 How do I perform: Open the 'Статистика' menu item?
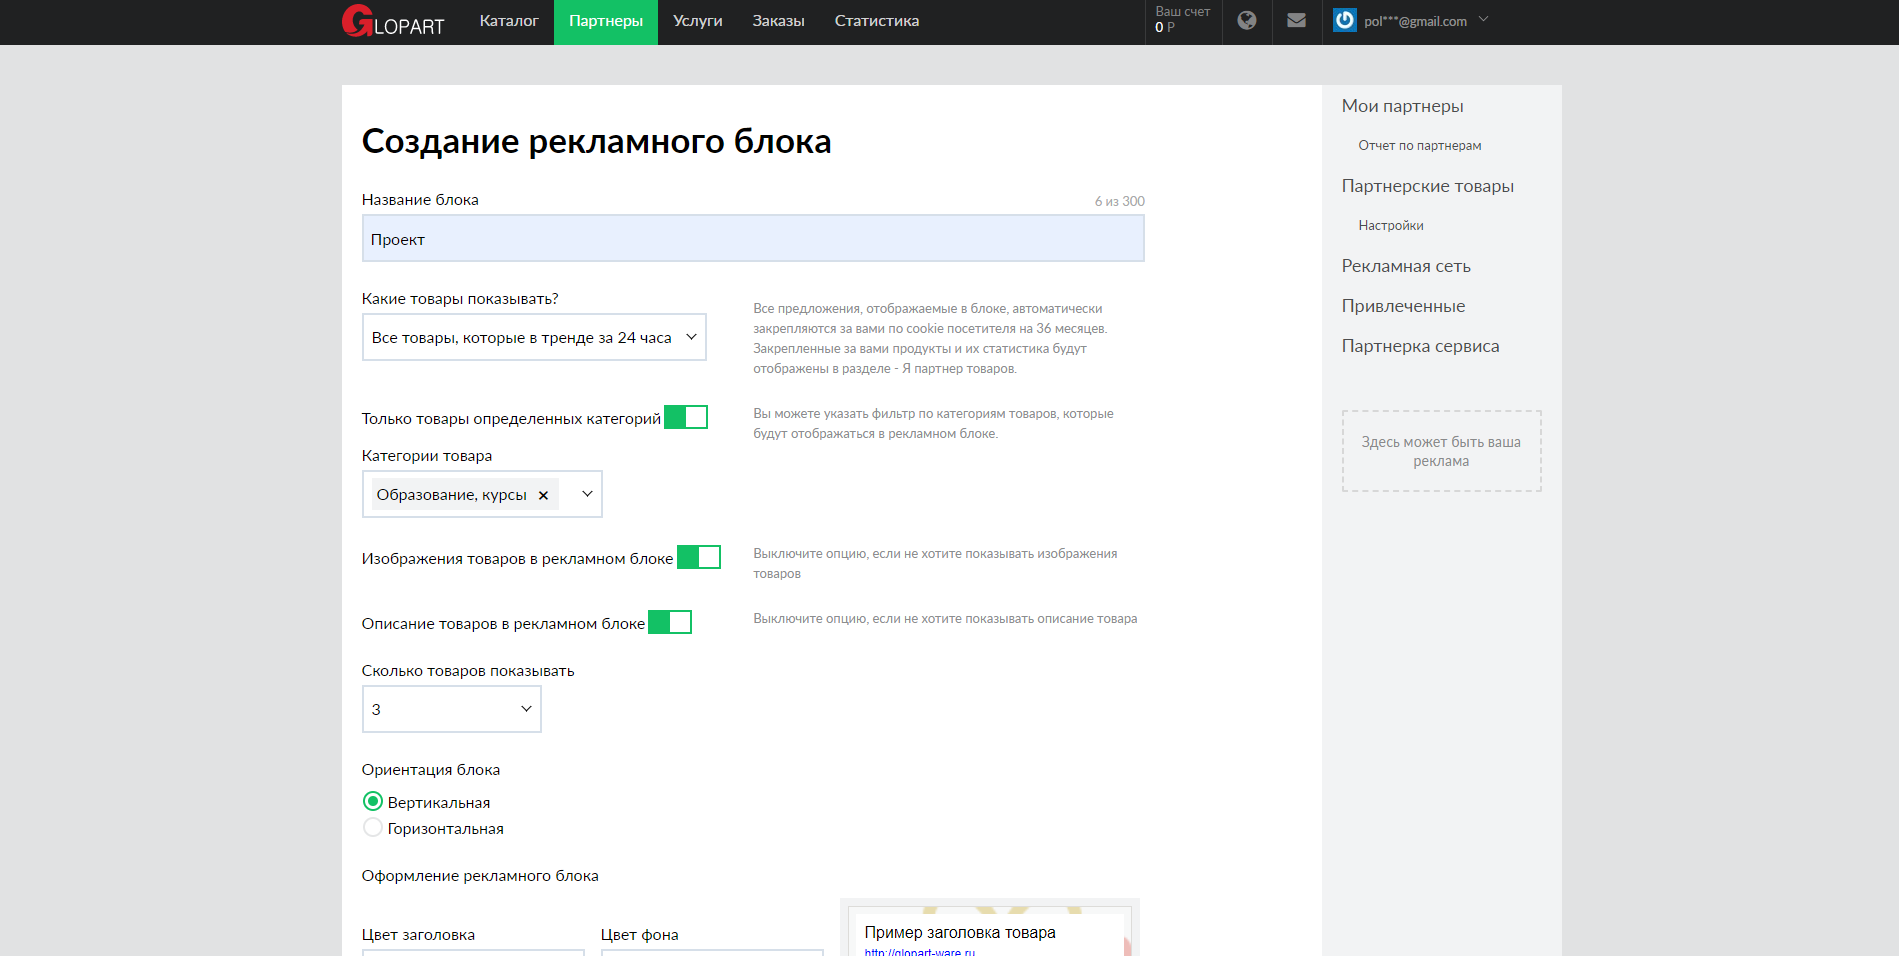click(x=877, y=21)
